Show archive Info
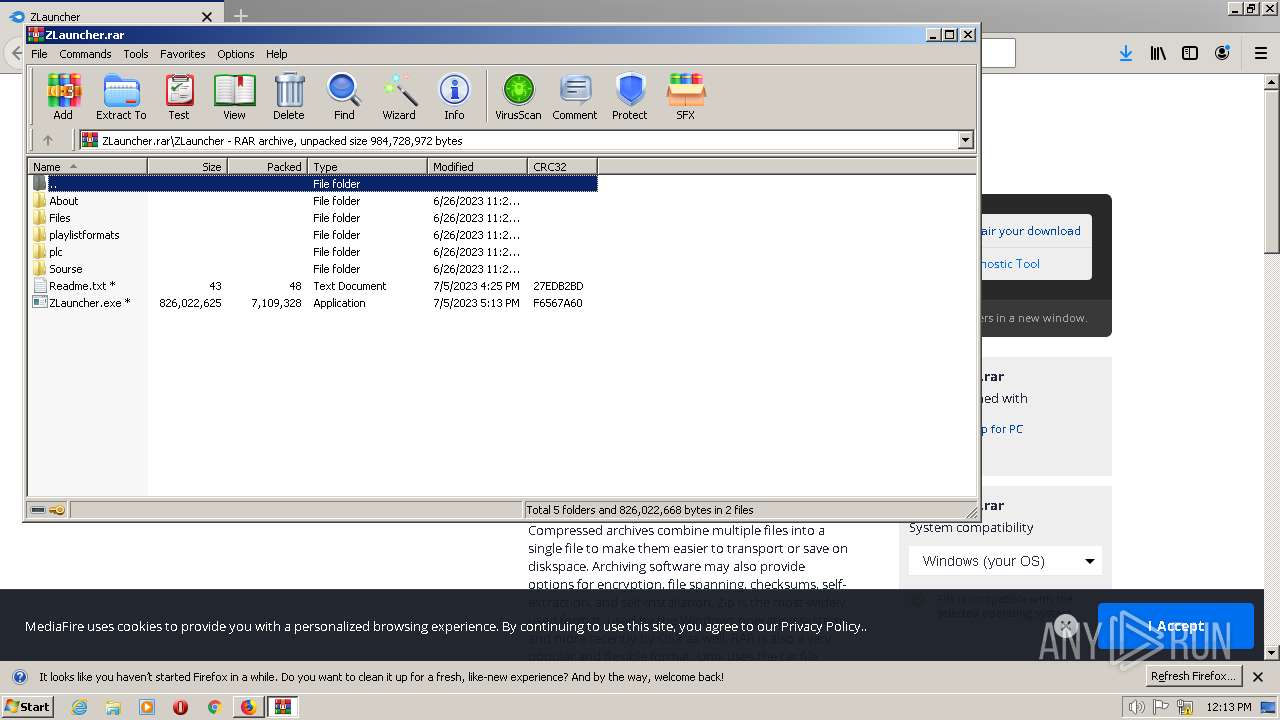 pyautogui.click(x=454, y=97)
